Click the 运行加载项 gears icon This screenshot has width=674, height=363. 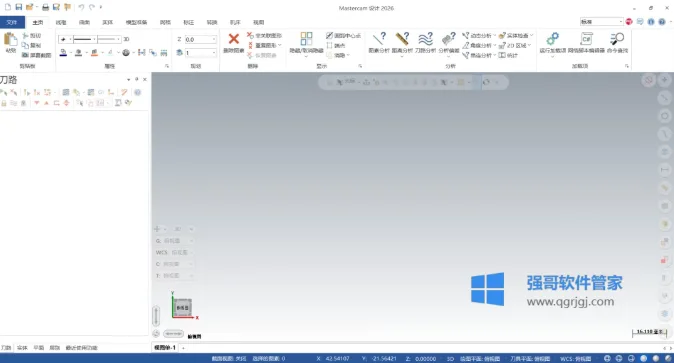(x=552, y=39)
